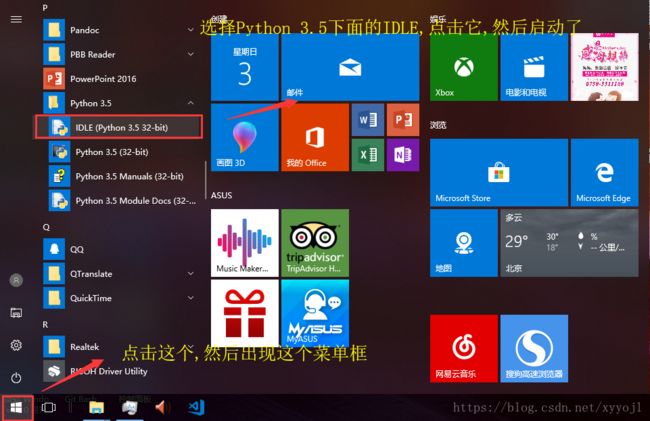Open Task View in the taskbar
The height and width of the screenshot is (421, 650).
(x=49, y=408)
